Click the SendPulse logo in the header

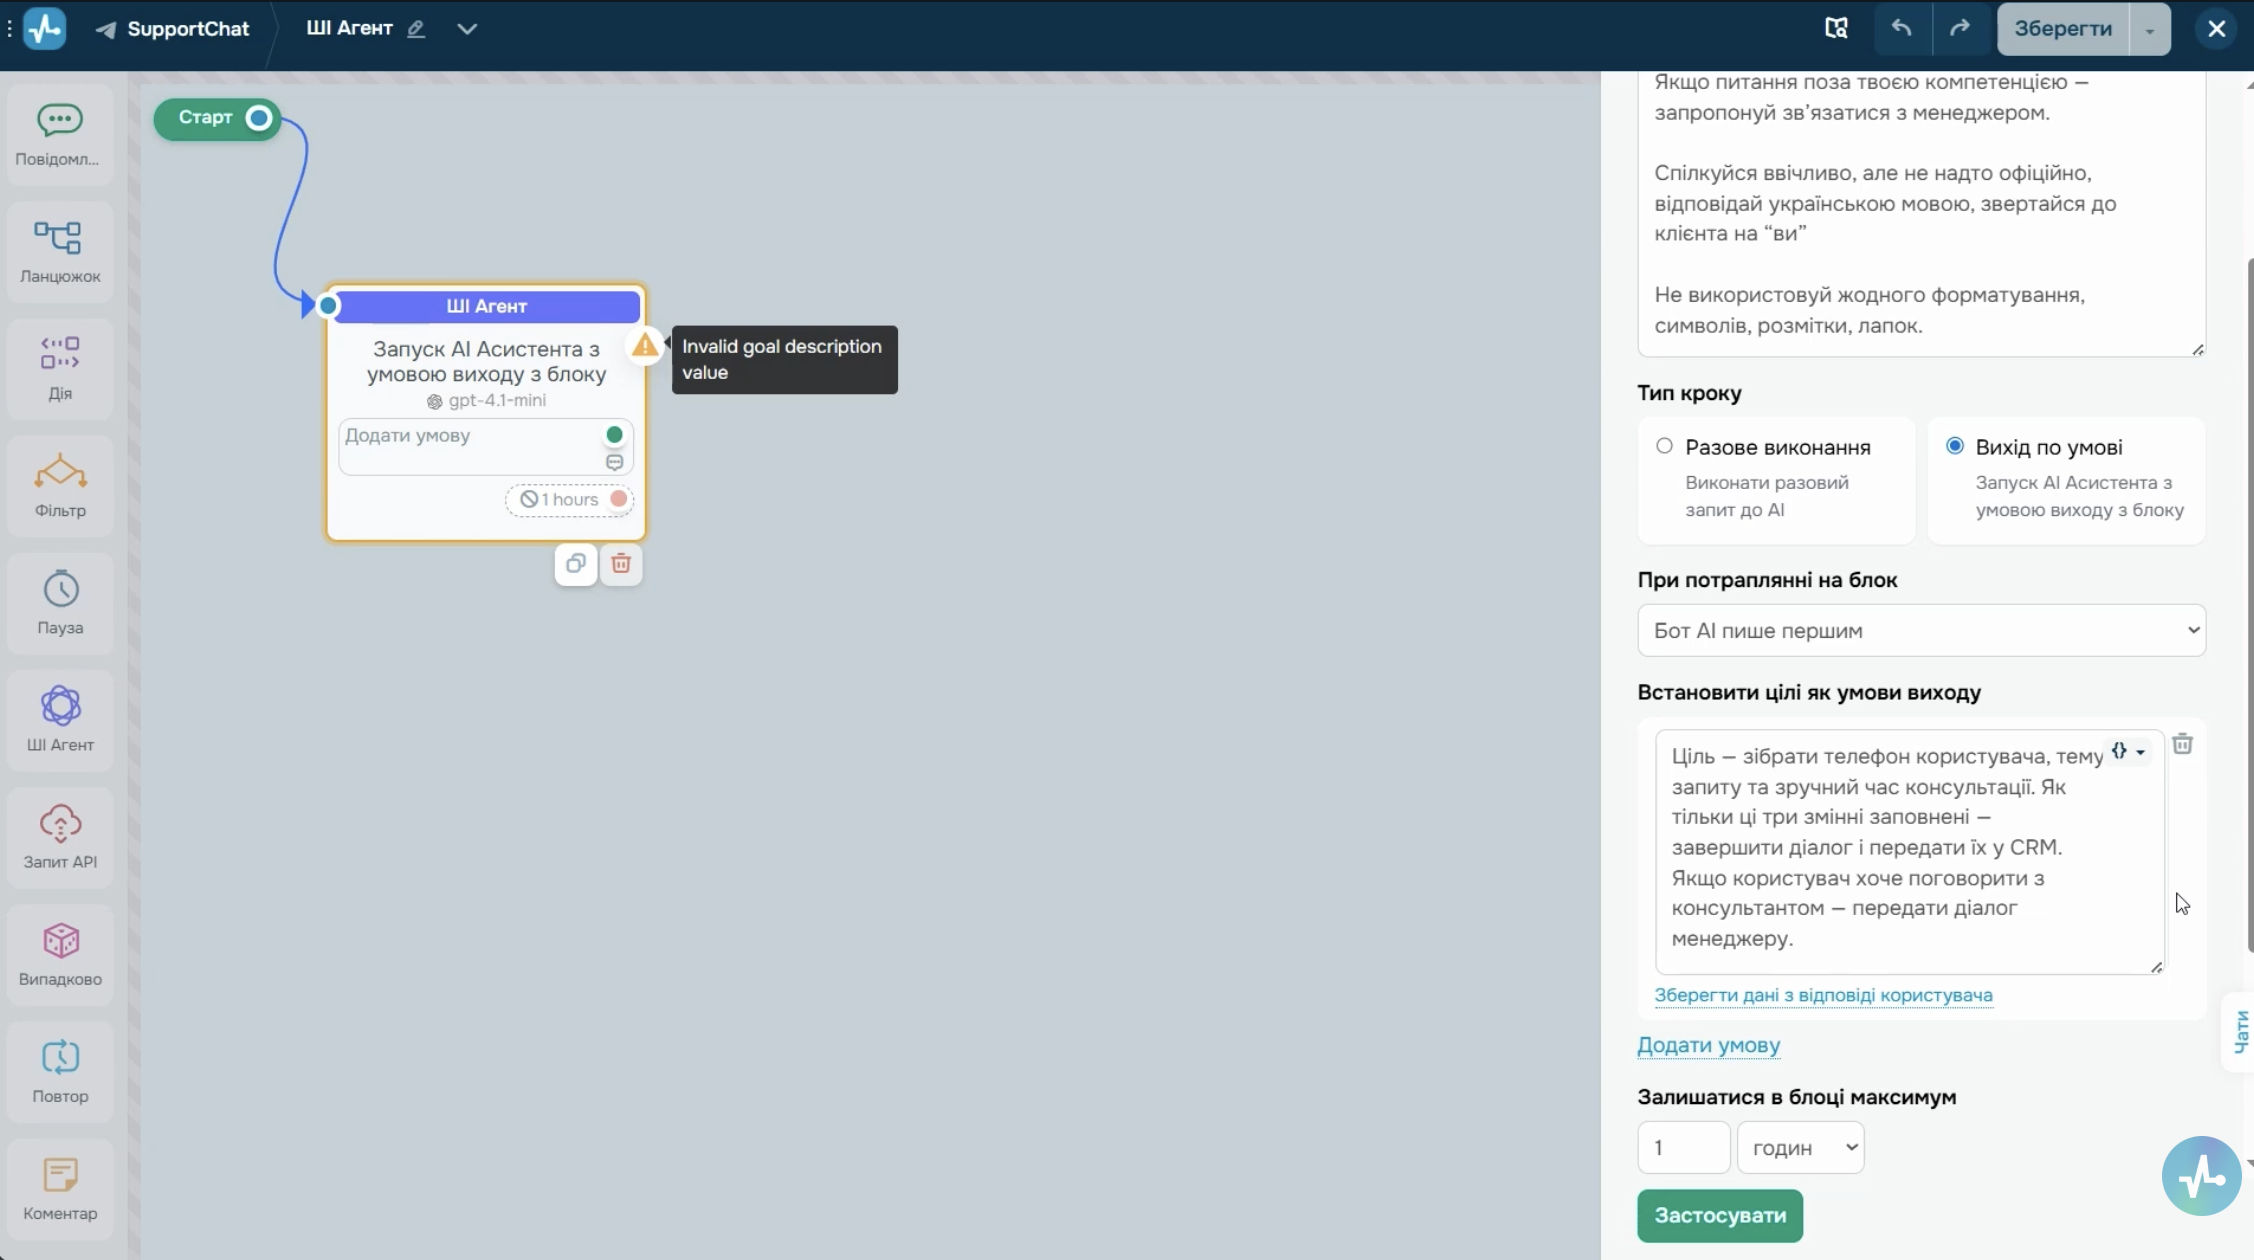[x=44, y=28]
